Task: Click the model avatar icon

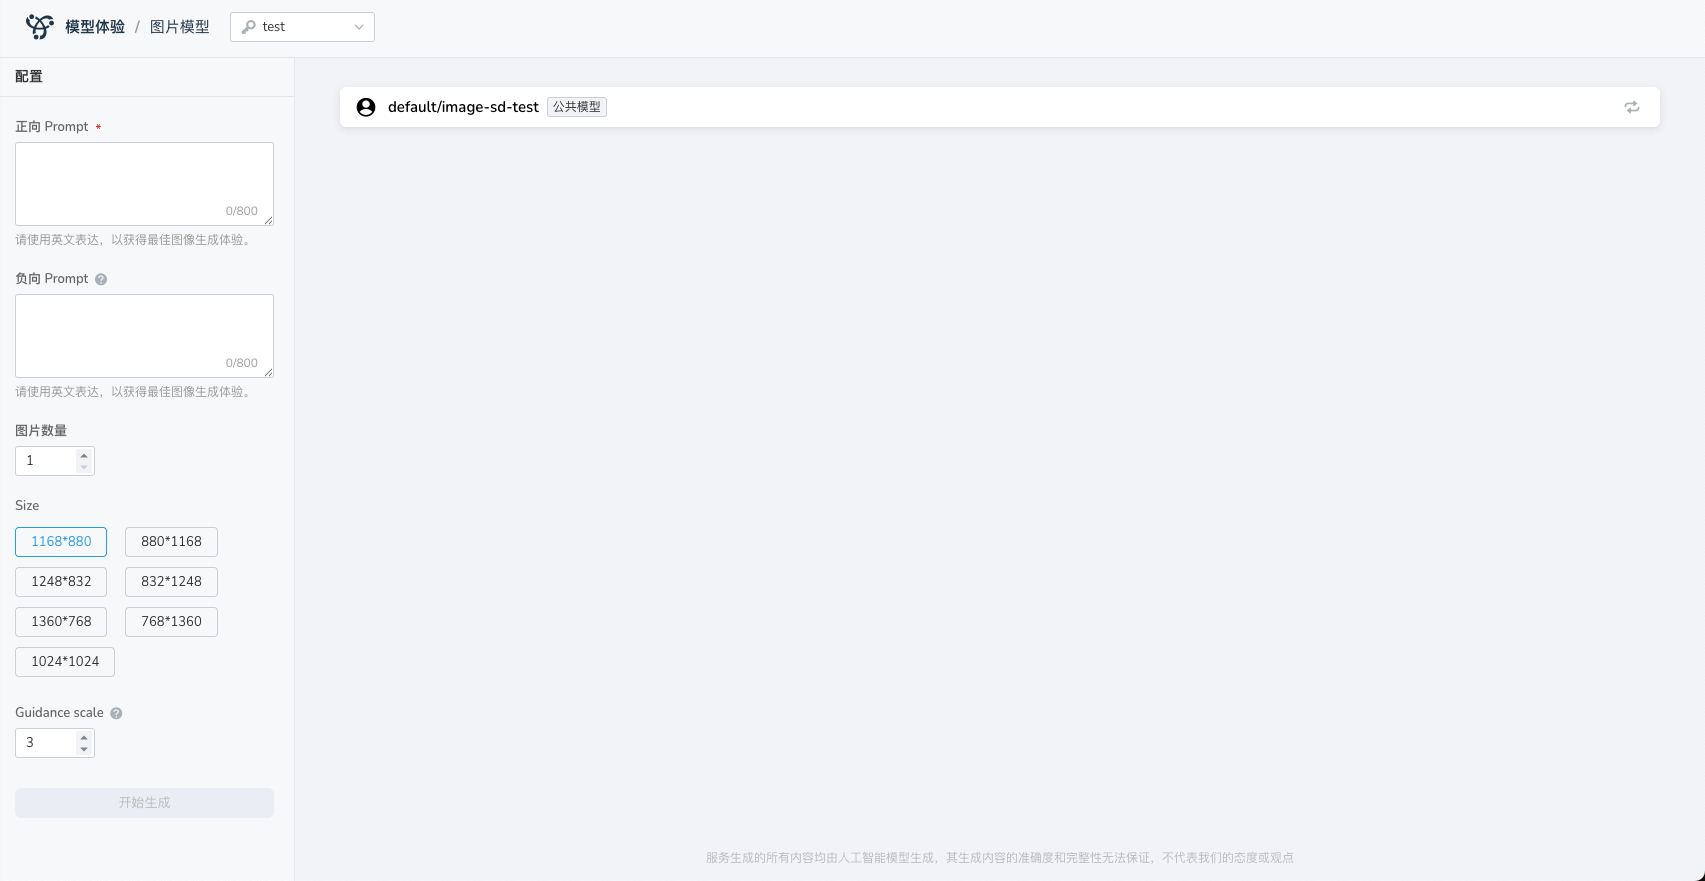Action: [366, 107]
